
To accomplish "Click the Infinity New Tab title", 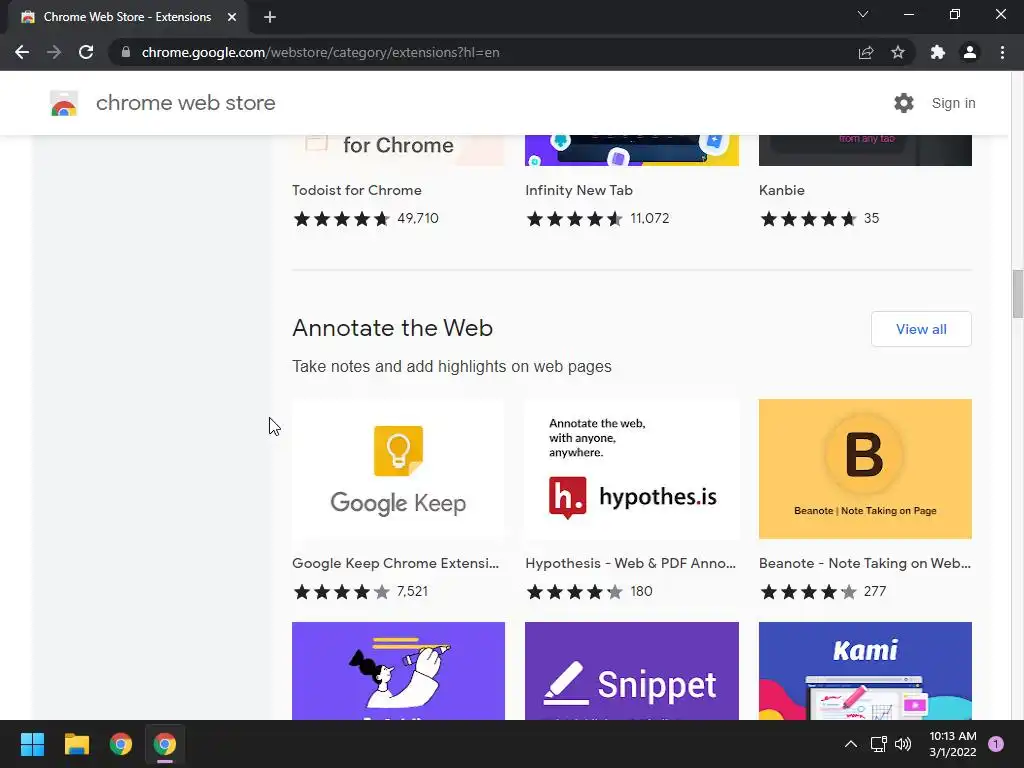I will [579, 190].
